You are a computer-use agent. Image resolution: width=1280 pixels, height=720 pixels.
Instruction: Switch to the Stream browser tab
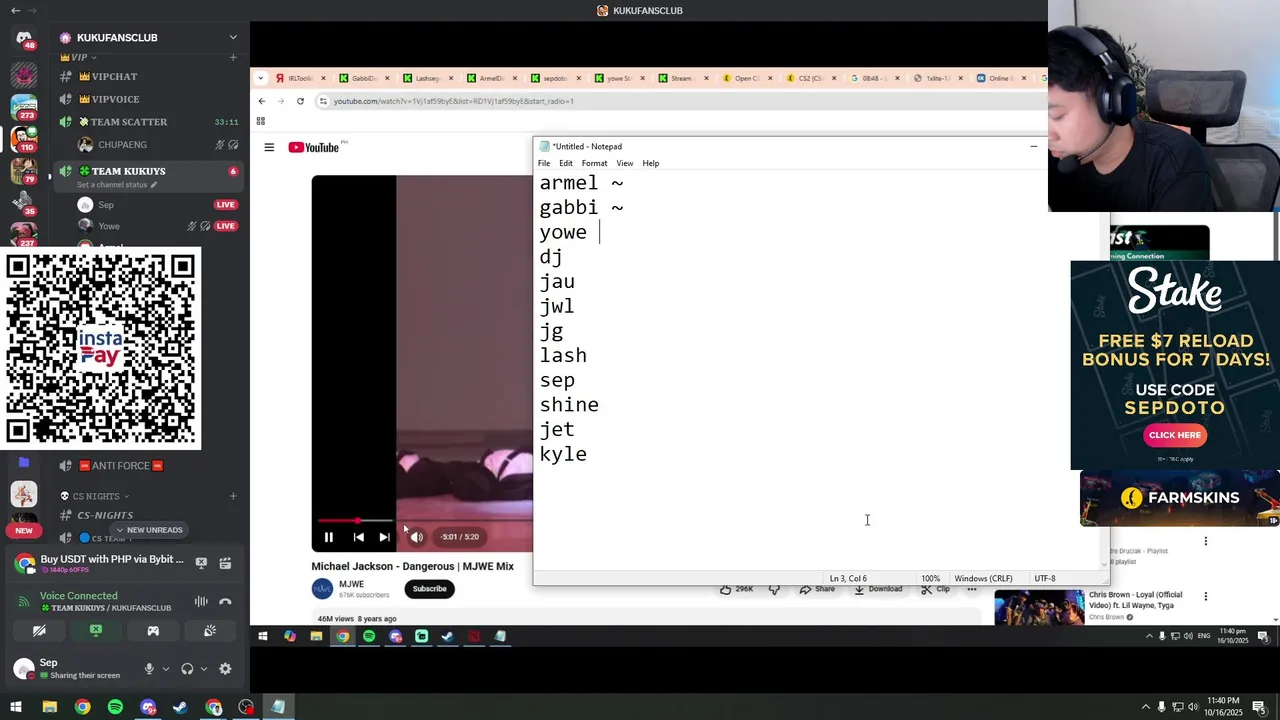(681, 78)
